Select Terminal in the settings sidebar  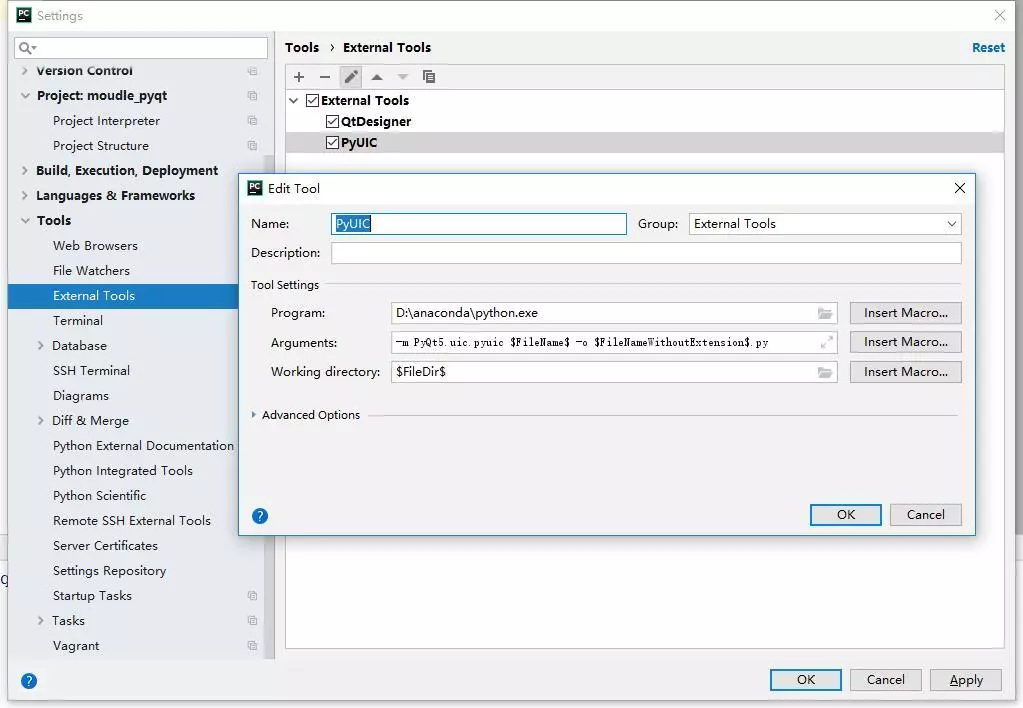tap(80, 320)
